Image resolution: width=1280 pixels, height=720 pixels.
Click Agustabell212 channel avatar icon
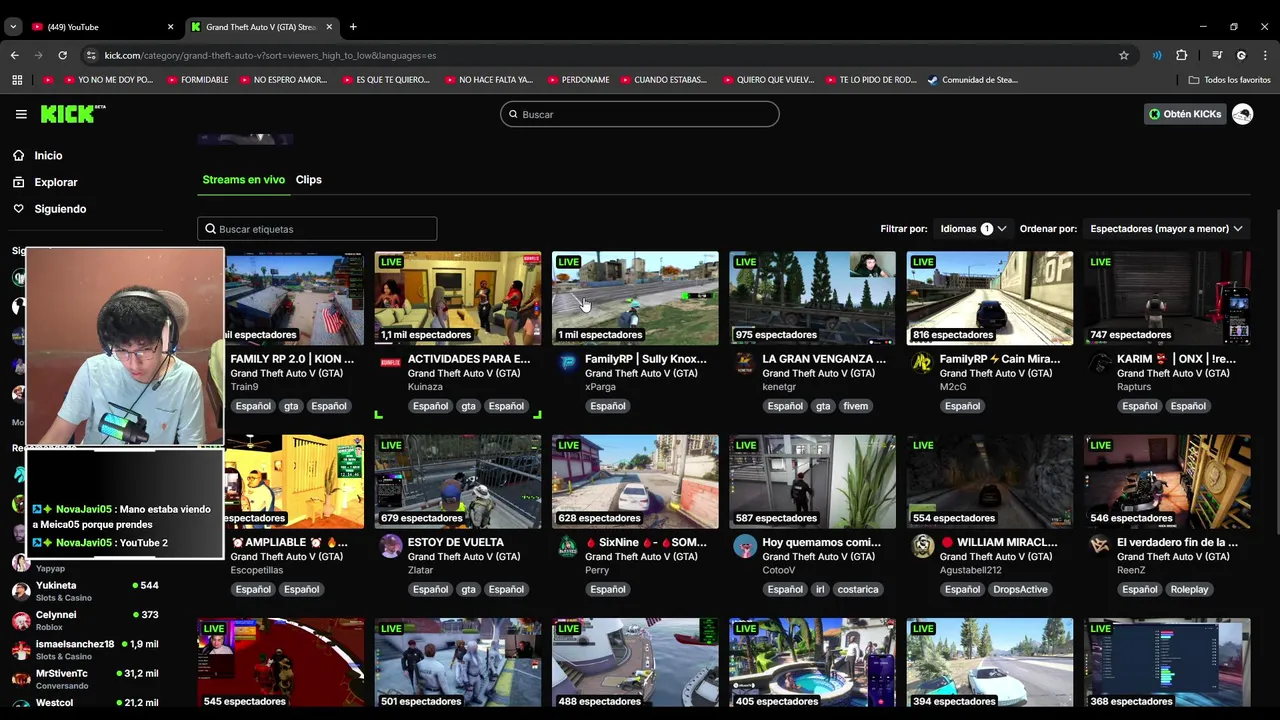922,546
